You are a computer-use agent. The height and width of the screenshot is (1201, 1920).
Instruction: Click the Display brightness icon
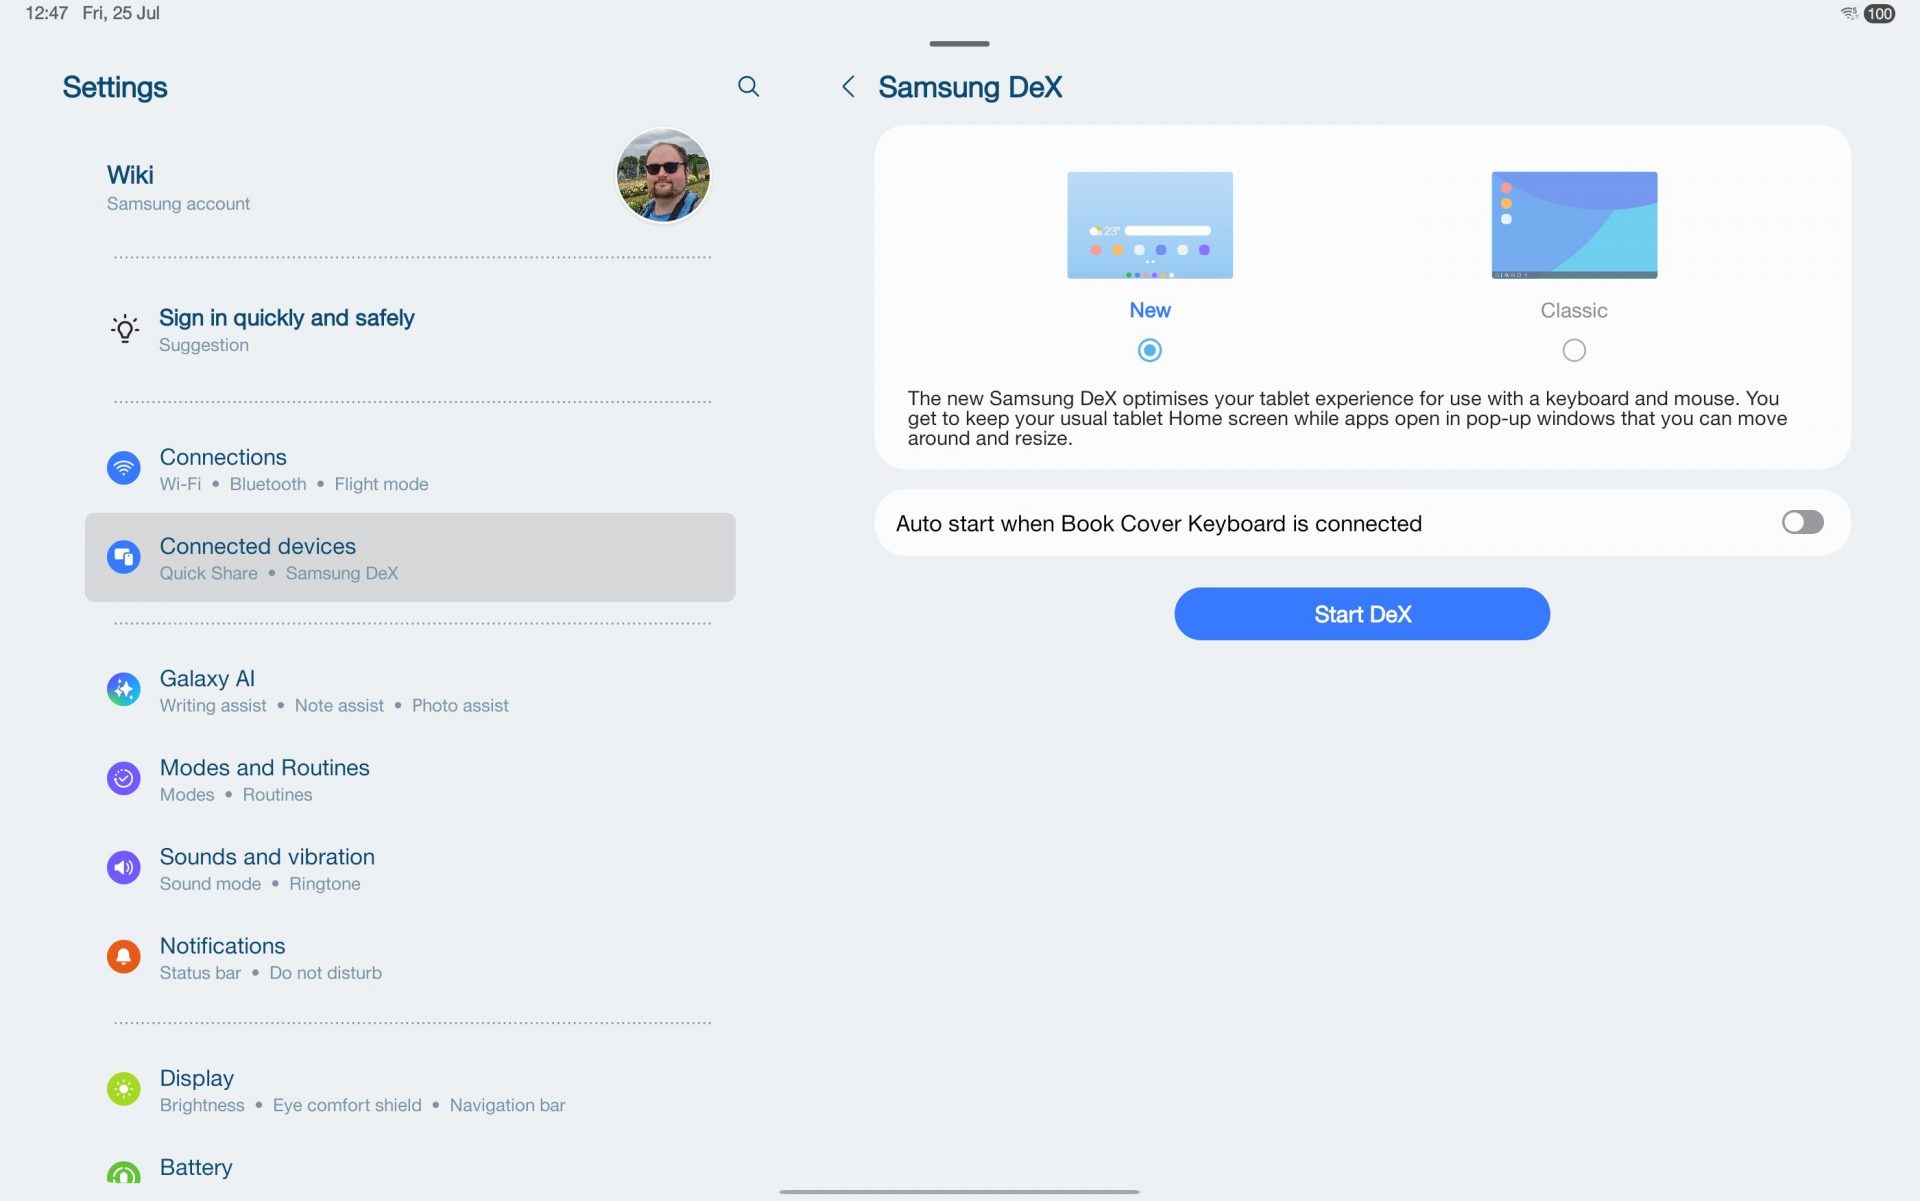(x=123, y=1089)
